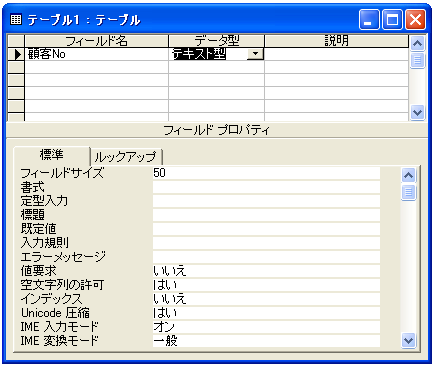Viewport: 433px width, 368px height.
Task: Click the IME 変換モード property label
Action: [x=60, y=341]
